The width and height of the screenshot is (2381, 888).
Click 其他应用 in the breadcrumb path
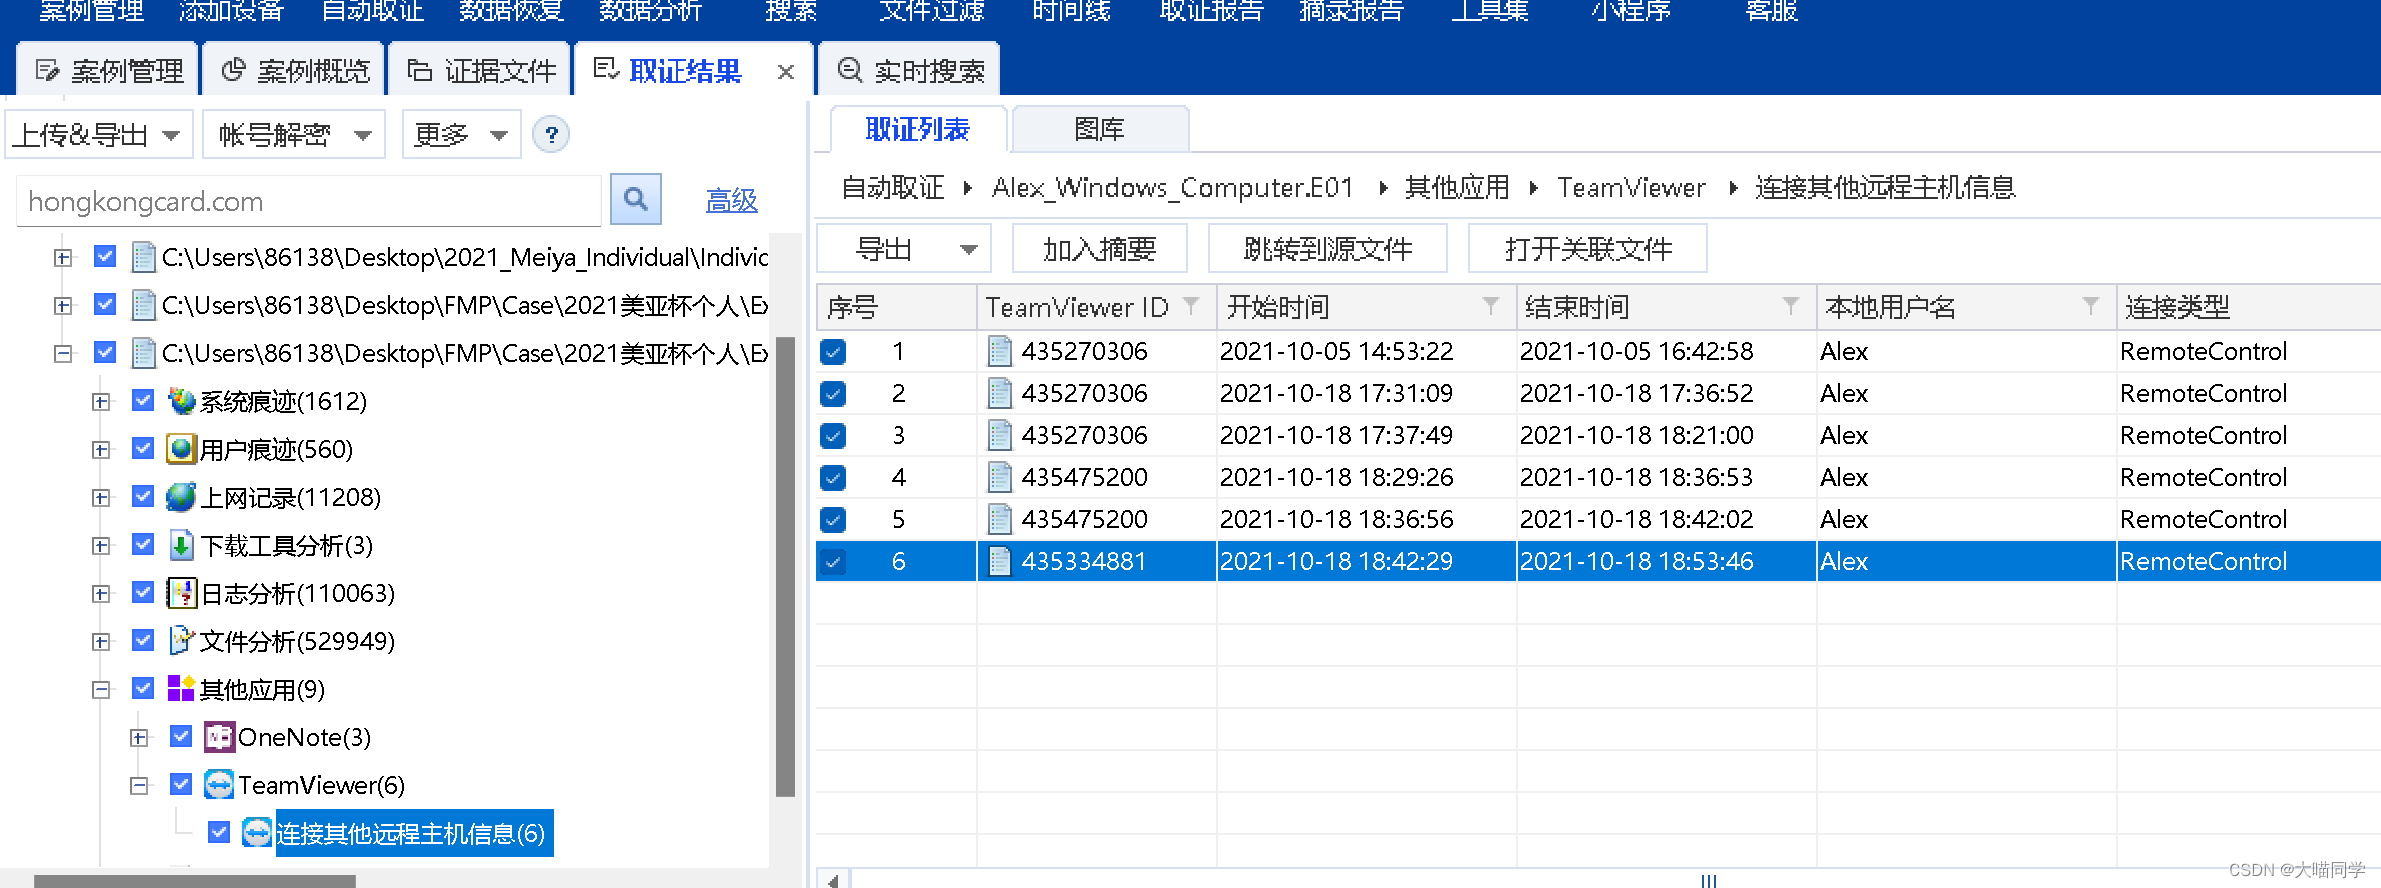click(x=1456, y=187)
